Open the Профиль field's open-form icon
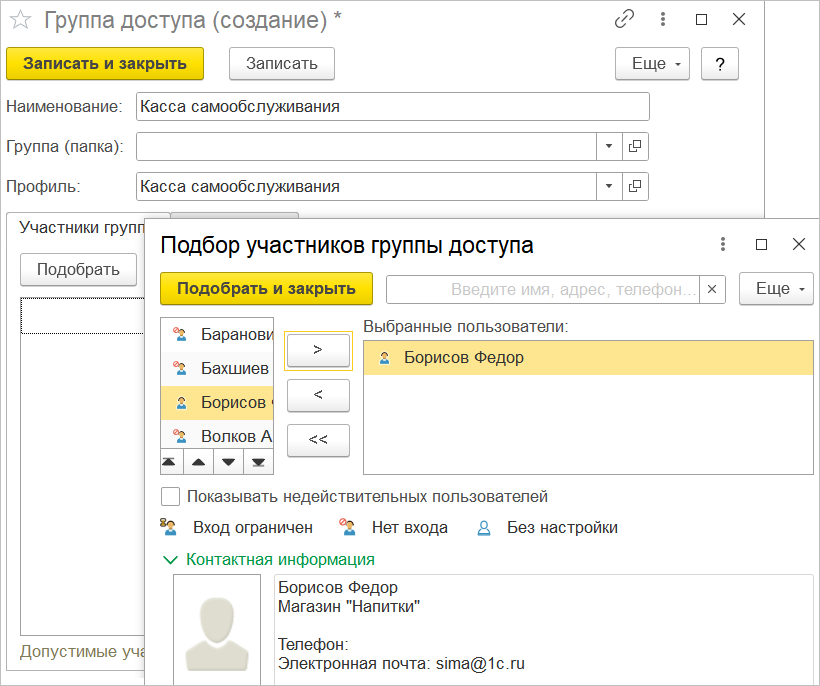 point(635,186)
